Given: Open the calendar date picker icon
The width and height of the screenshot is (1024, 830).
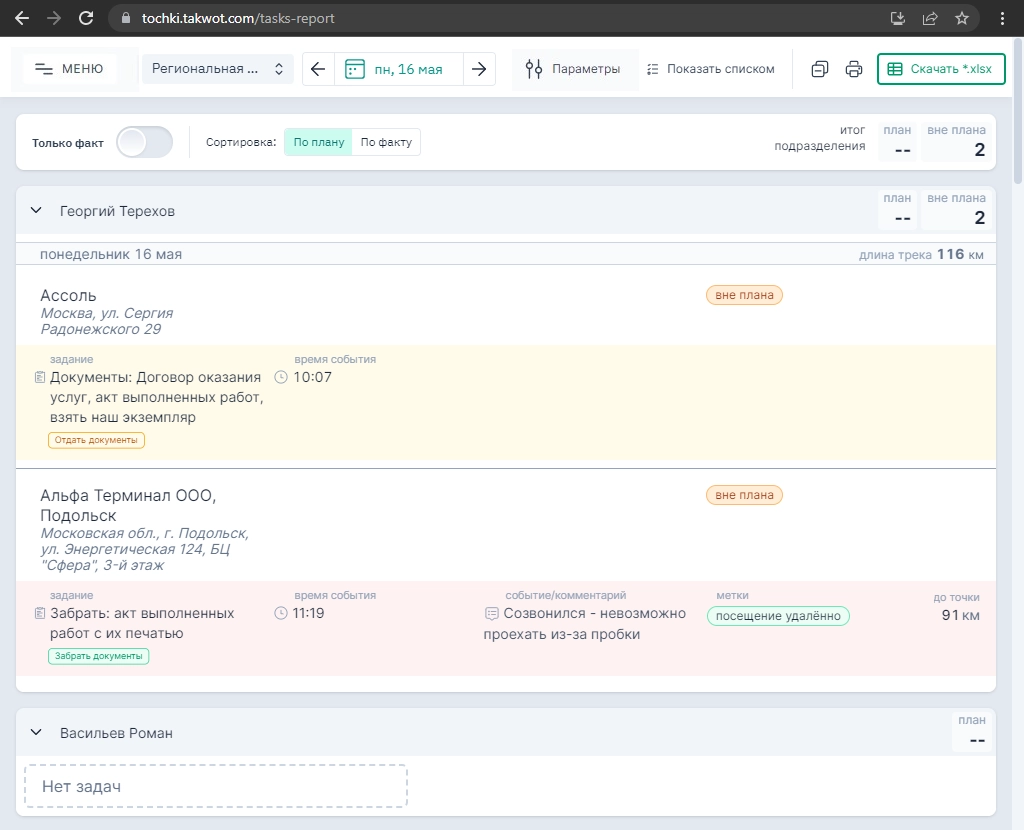Looking at the screenshot, I should [x=355, y=69].
